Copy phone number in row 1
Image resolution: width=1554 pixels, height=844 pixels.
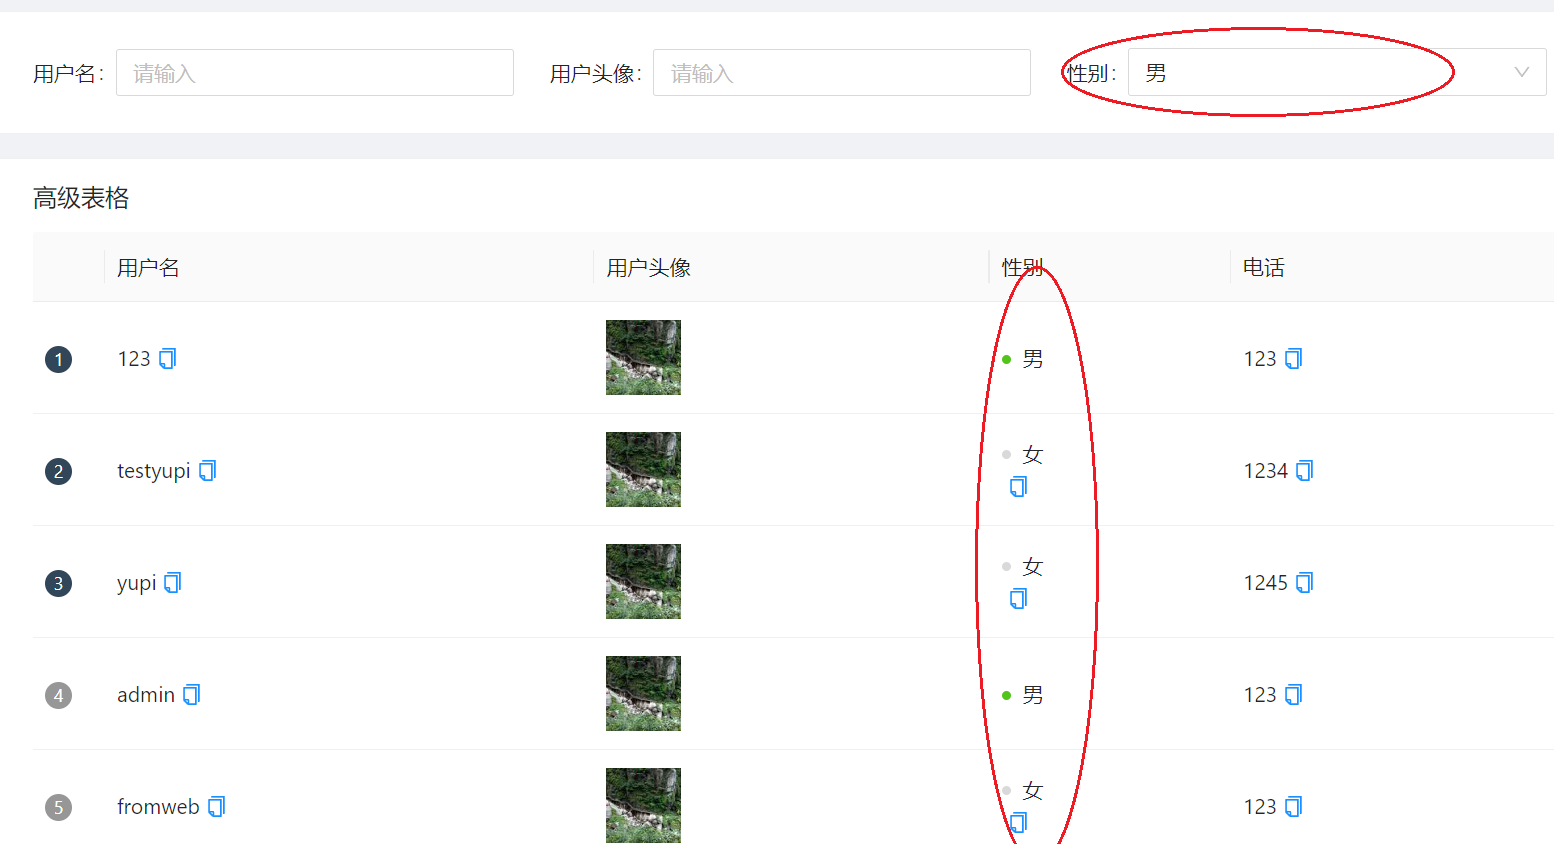coord(1294,358)
